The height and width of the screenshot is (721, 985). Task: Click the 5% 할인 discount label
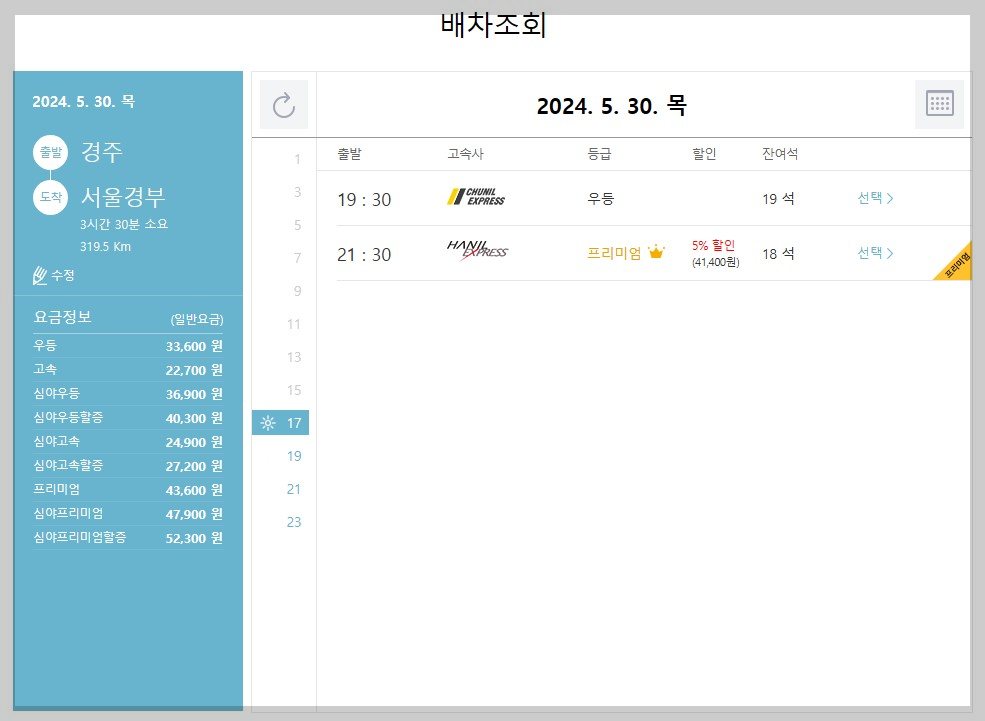pyautogui.click(x=714, y=244)
